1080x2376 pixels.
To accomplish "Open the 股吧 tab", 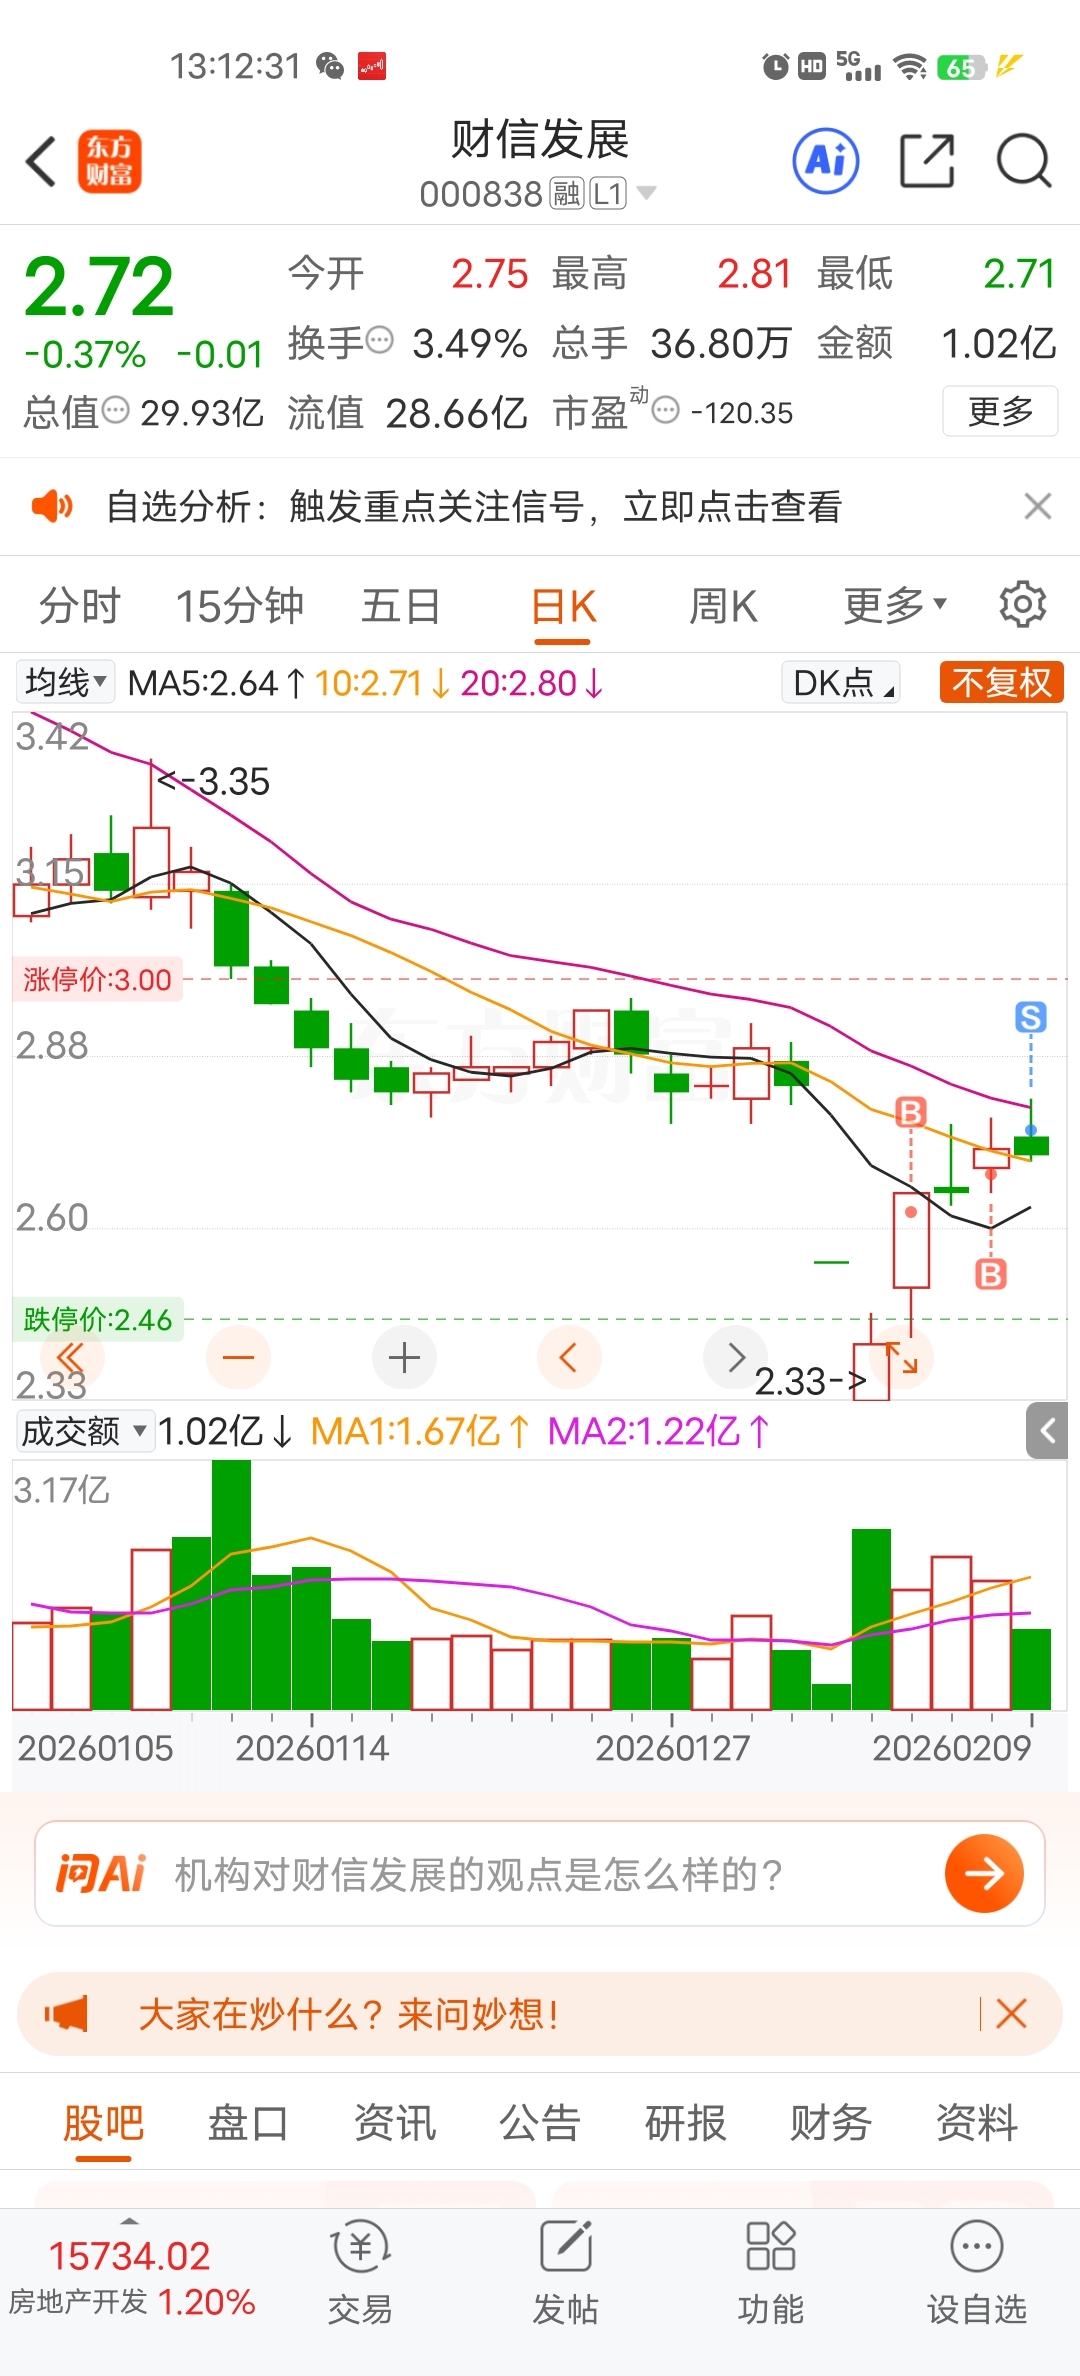I will (104, 2122).
